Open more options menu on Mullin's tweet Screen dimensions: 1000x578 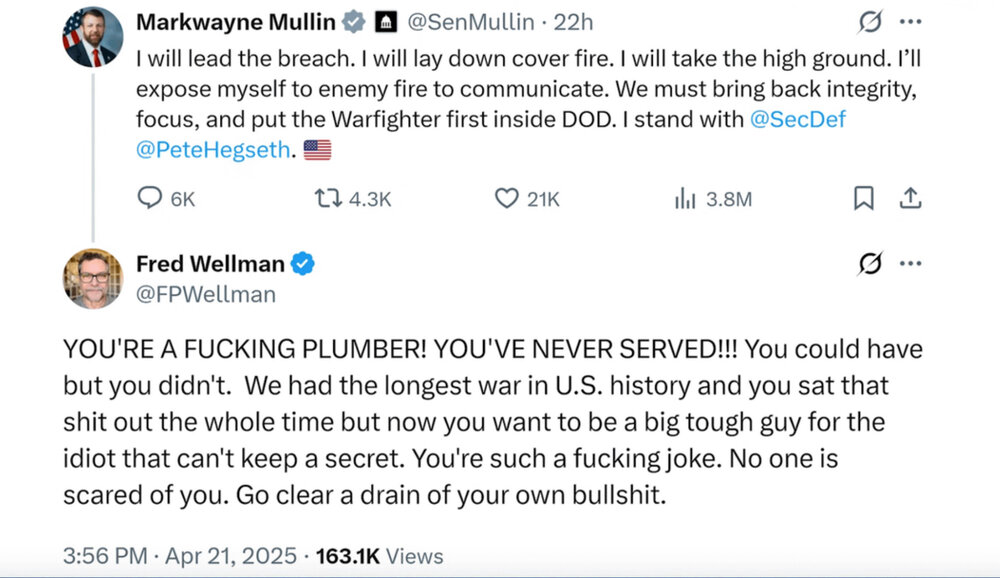[910, 22]
